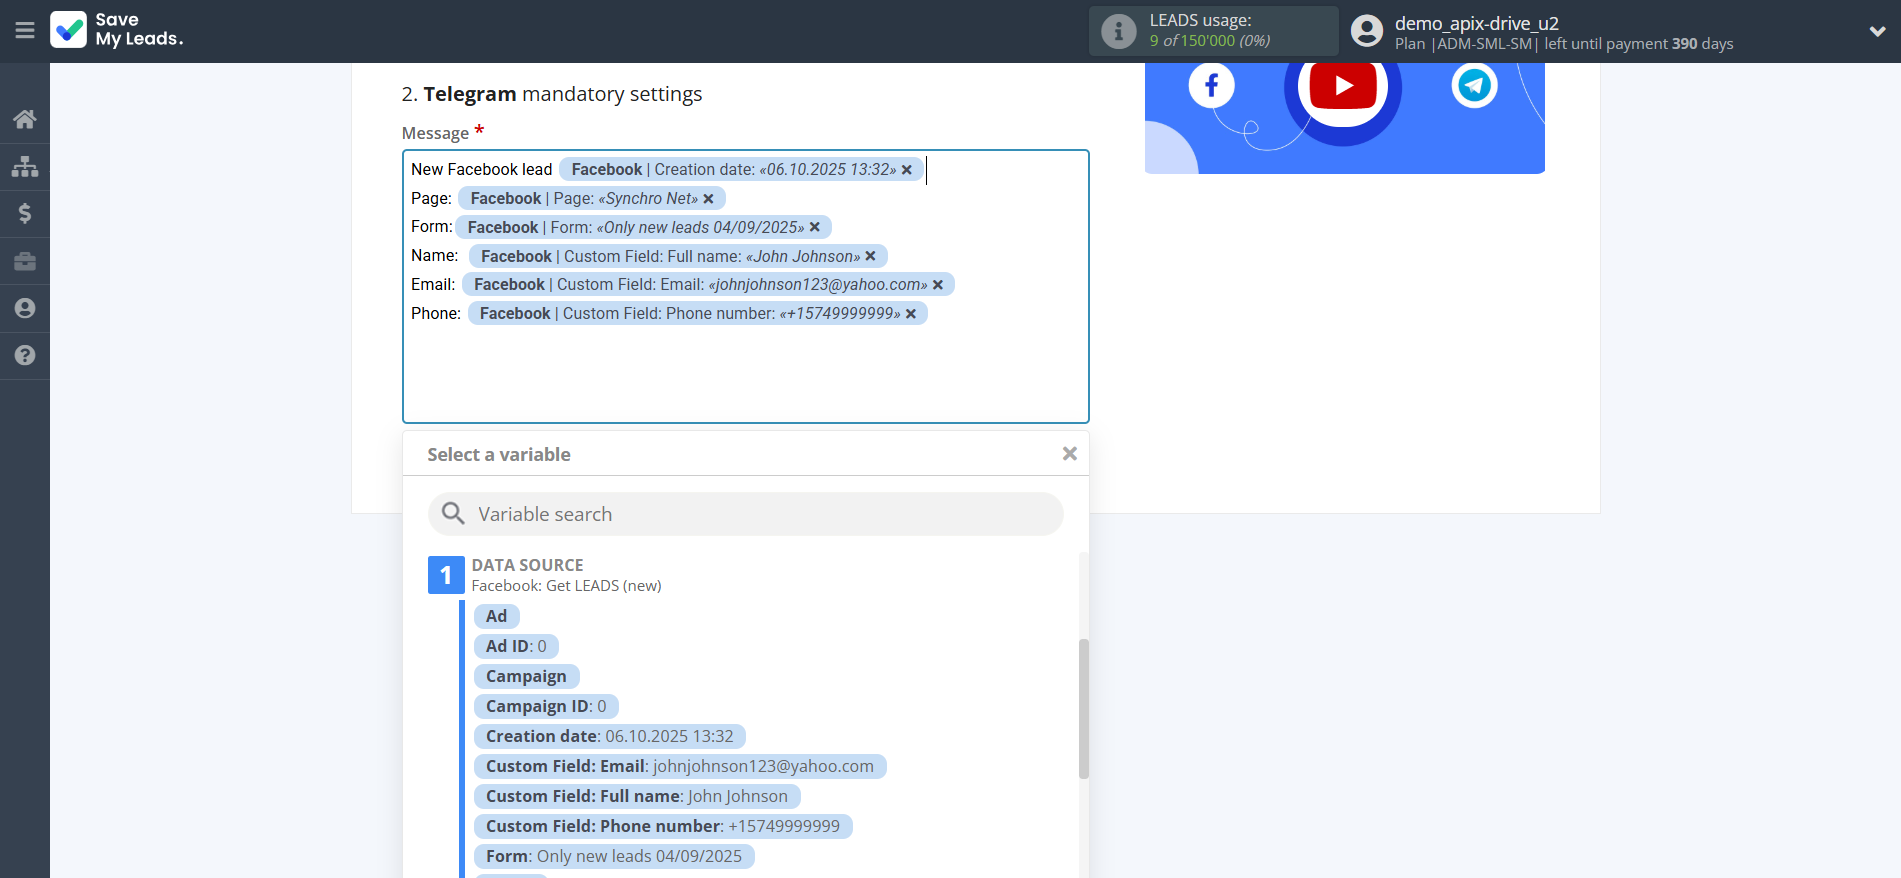Open the connections sitemap sidebar icon
Viewport: 1901px width, 878px height.
coord(25,166)
